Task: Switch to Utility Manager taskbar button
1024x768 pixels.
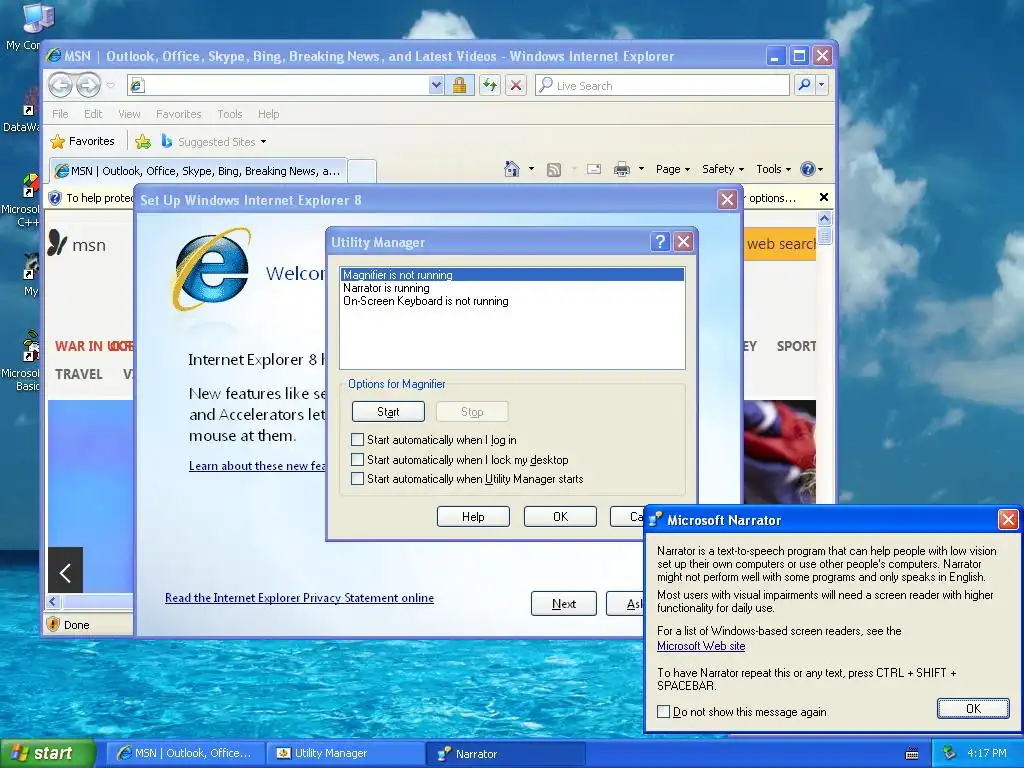Action: 344,753
